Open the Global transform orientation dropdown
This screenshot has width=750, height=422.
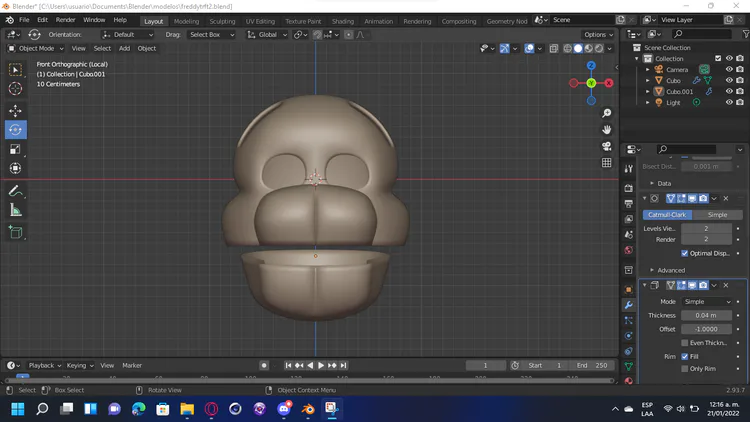[267, 34]
